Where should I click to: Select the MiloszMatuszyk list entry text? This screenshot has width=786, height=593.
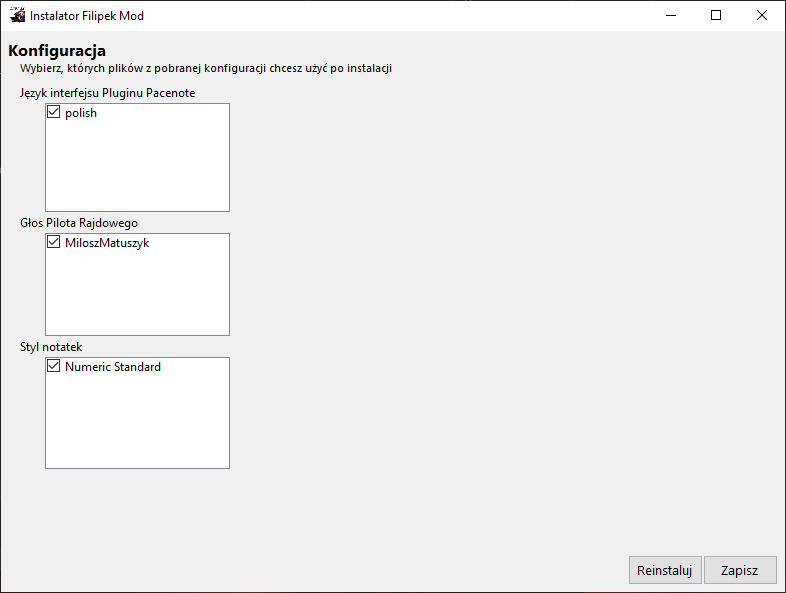pyautogui.click(x=107, y=243)
